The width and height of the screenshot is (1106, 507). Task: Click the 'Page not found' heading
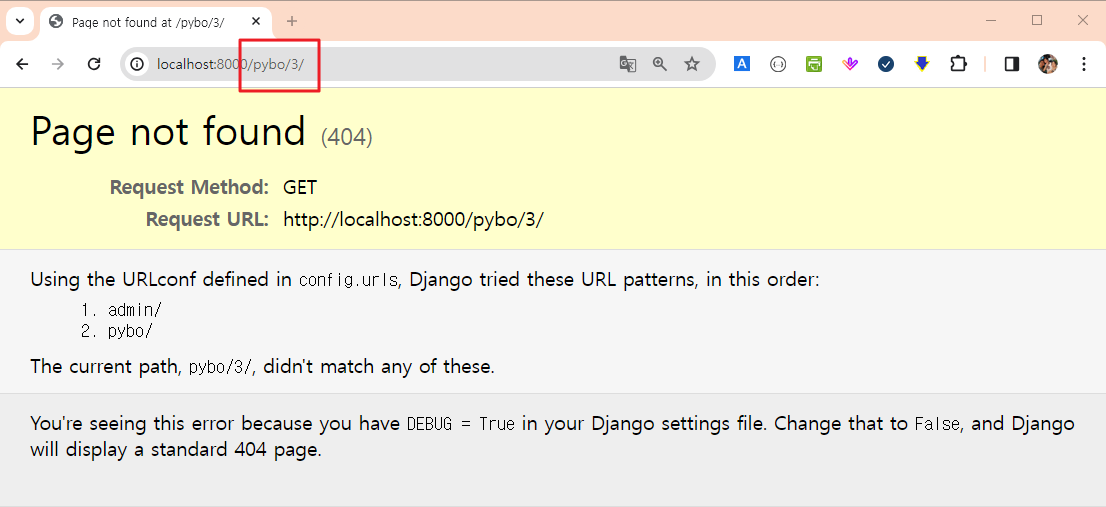169,131
